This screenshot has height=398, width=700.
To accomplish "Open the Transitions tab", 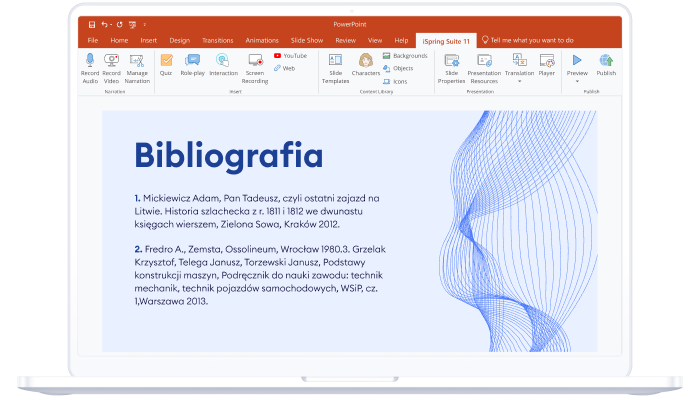I will coord(217,40).
